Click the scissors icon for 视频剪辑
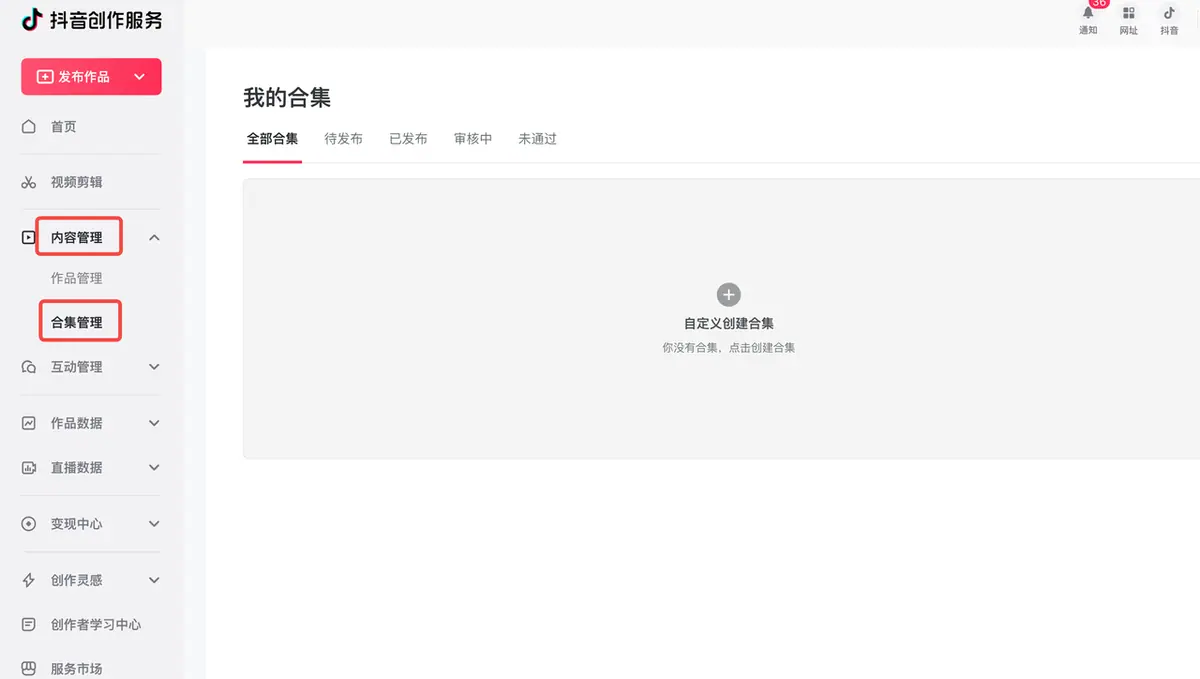1200x679 pixels. pyautogui.click(x=29, y=182)
